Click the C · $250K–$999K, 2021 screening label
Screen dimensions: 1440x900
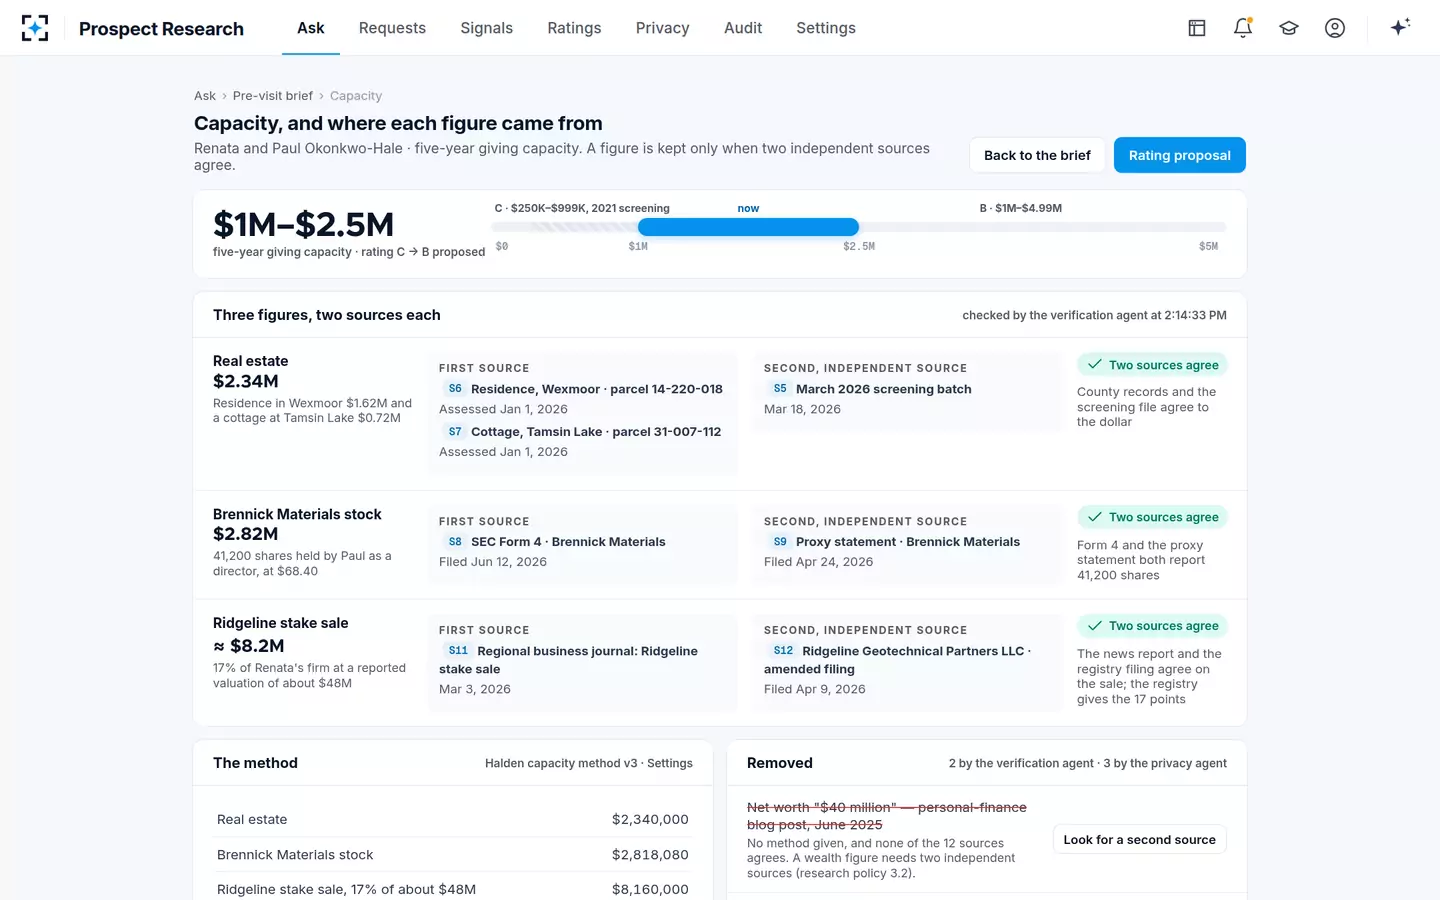pos(582,208)
